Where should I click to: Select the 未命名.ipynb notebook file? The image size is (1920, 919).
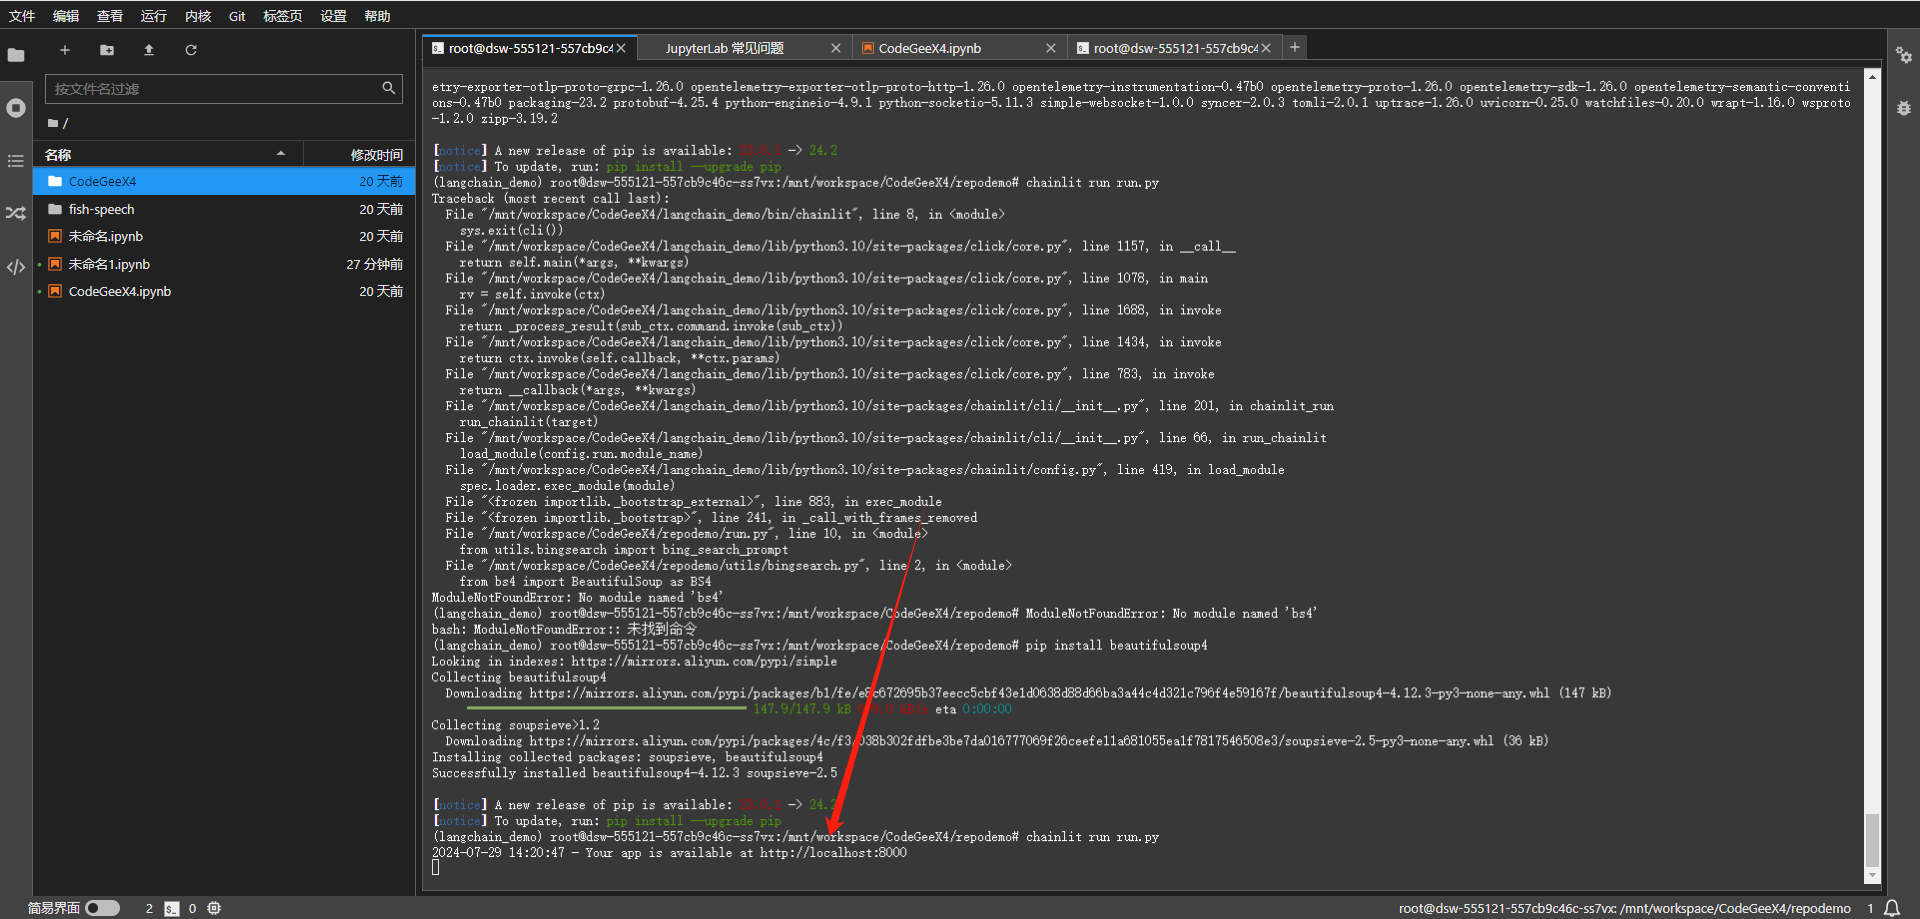[224, 236]
